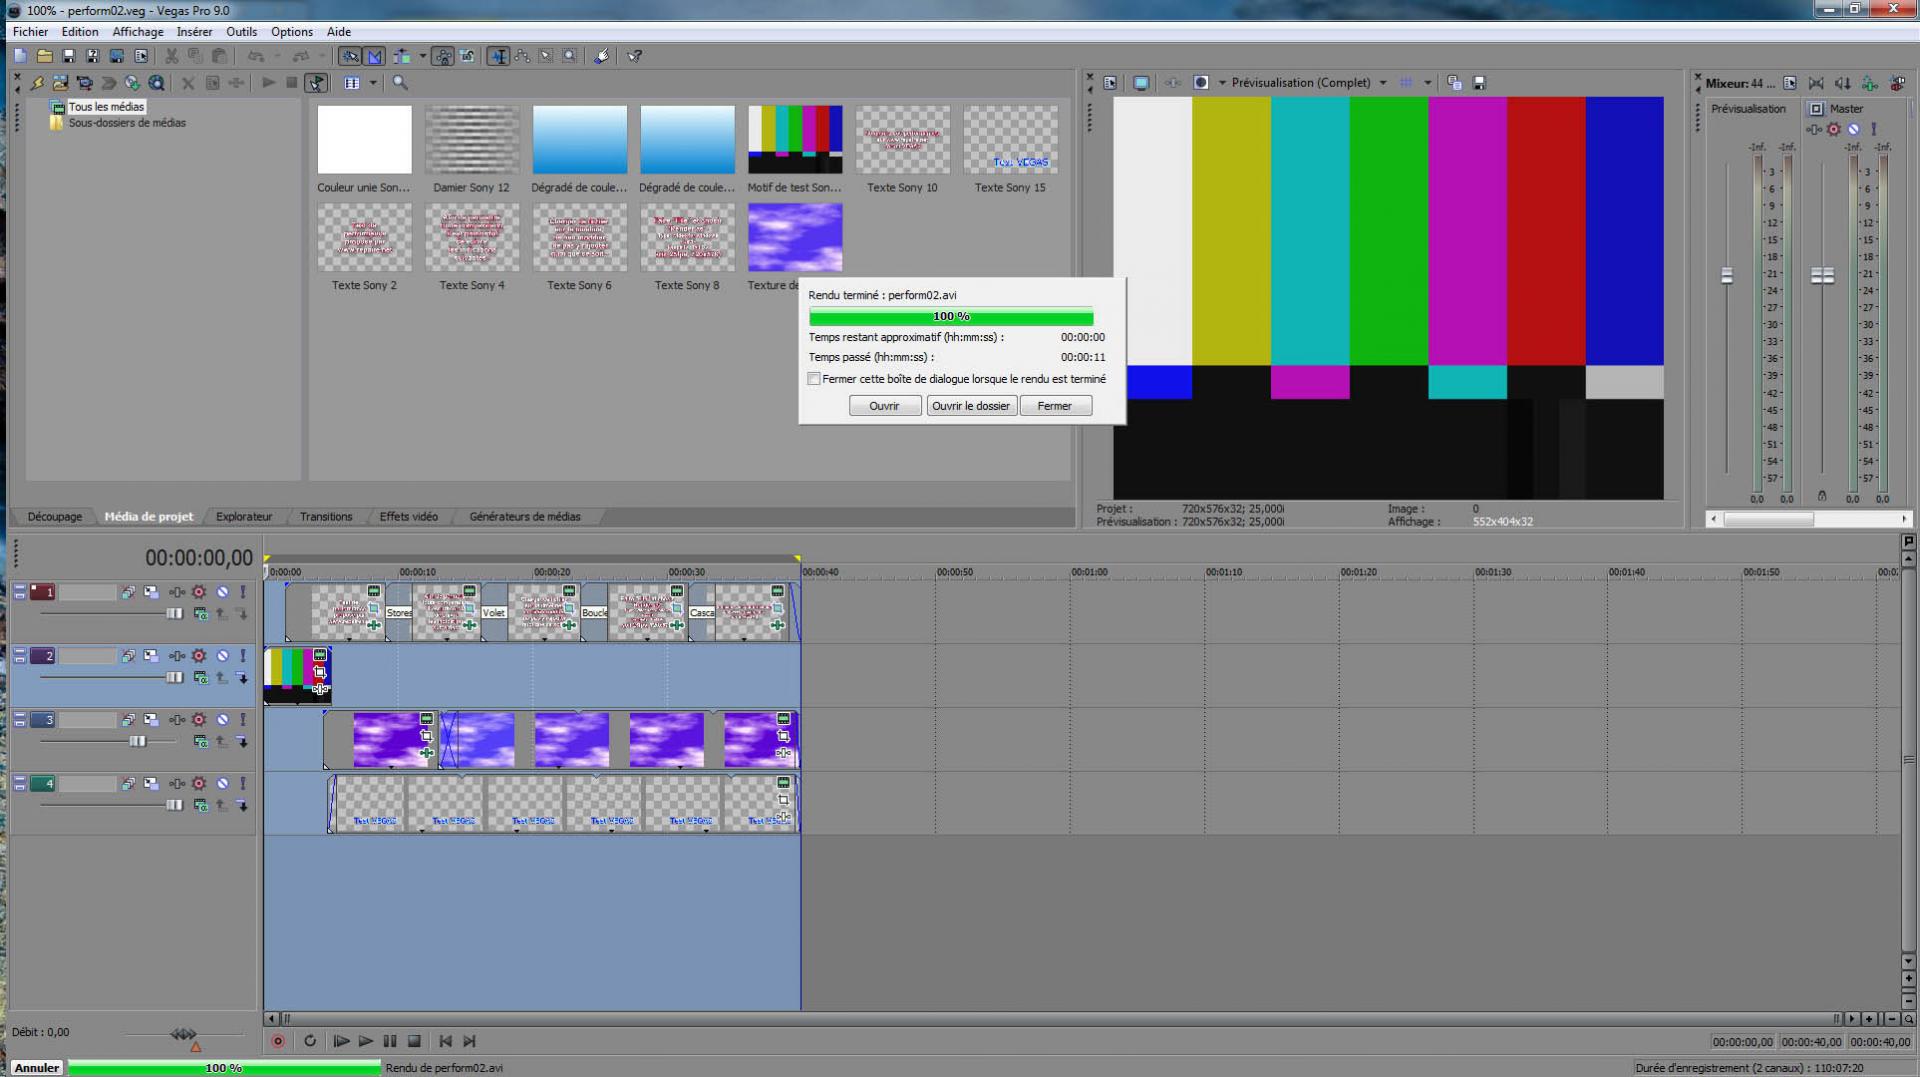Solo video track 4

pyautogui.click(x=243, y=784)
